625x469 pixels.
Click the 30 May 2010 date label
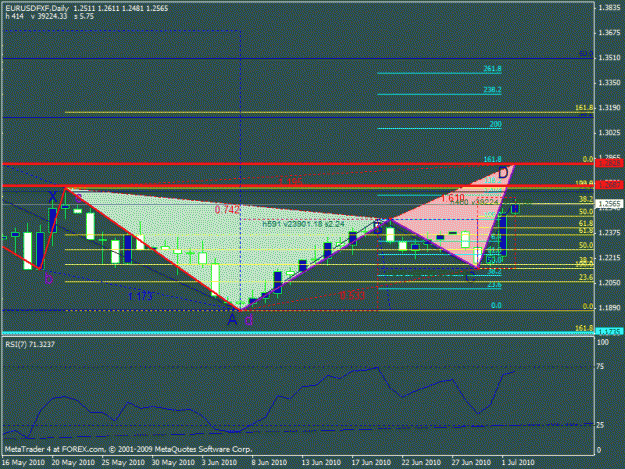[173, 462]
